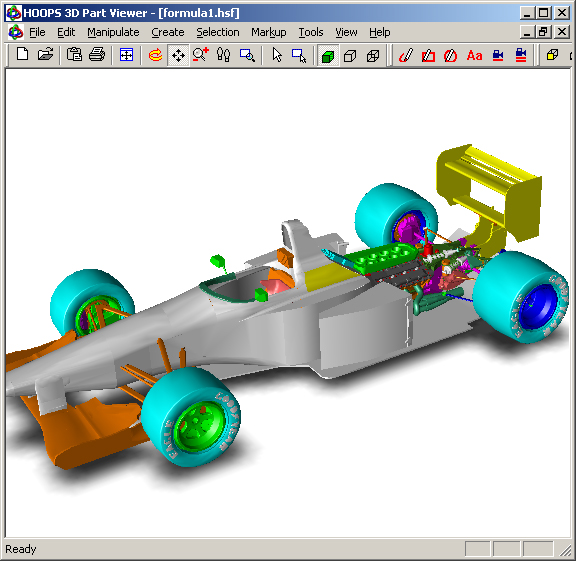
Task: Select the zoom magnifier tool
Action: 201,55
